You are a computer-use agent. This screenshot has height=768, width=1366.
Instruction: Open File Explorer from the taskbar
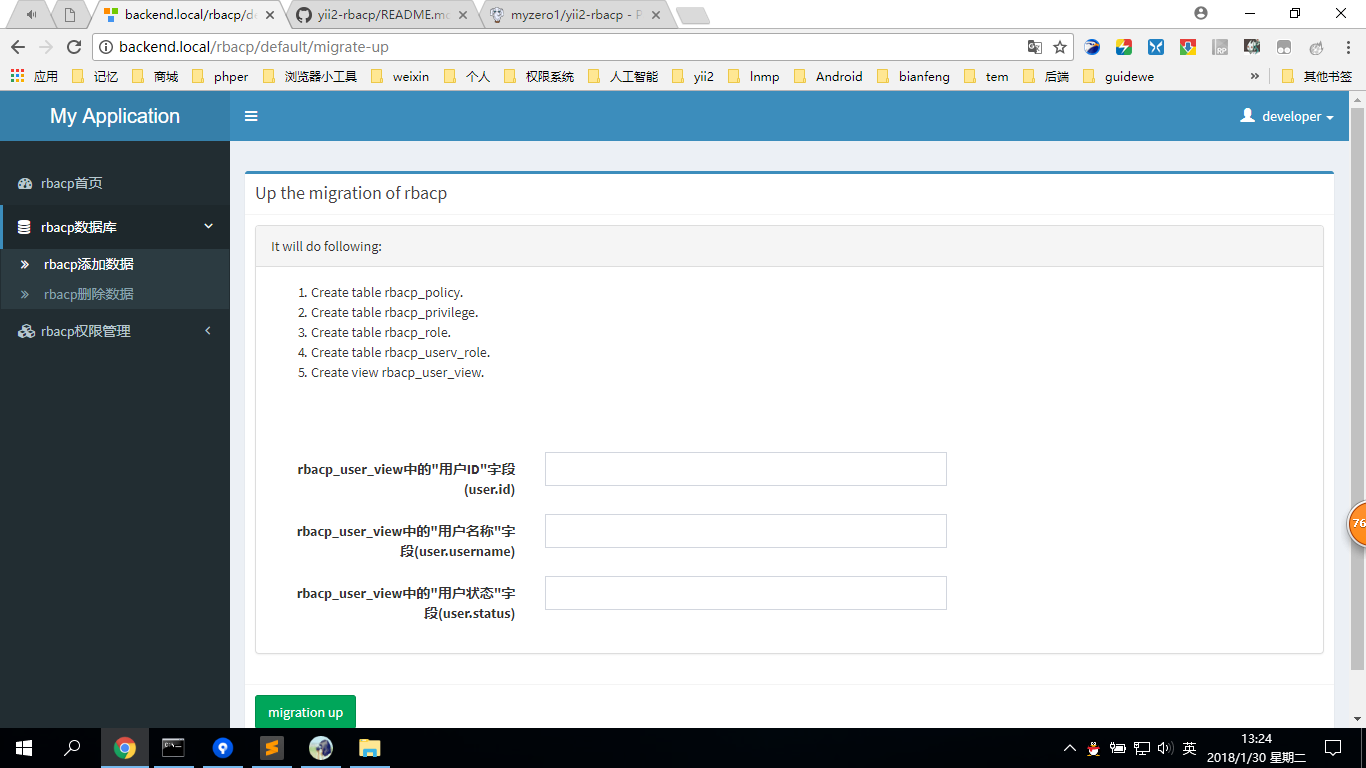click(x=370, y=748)
